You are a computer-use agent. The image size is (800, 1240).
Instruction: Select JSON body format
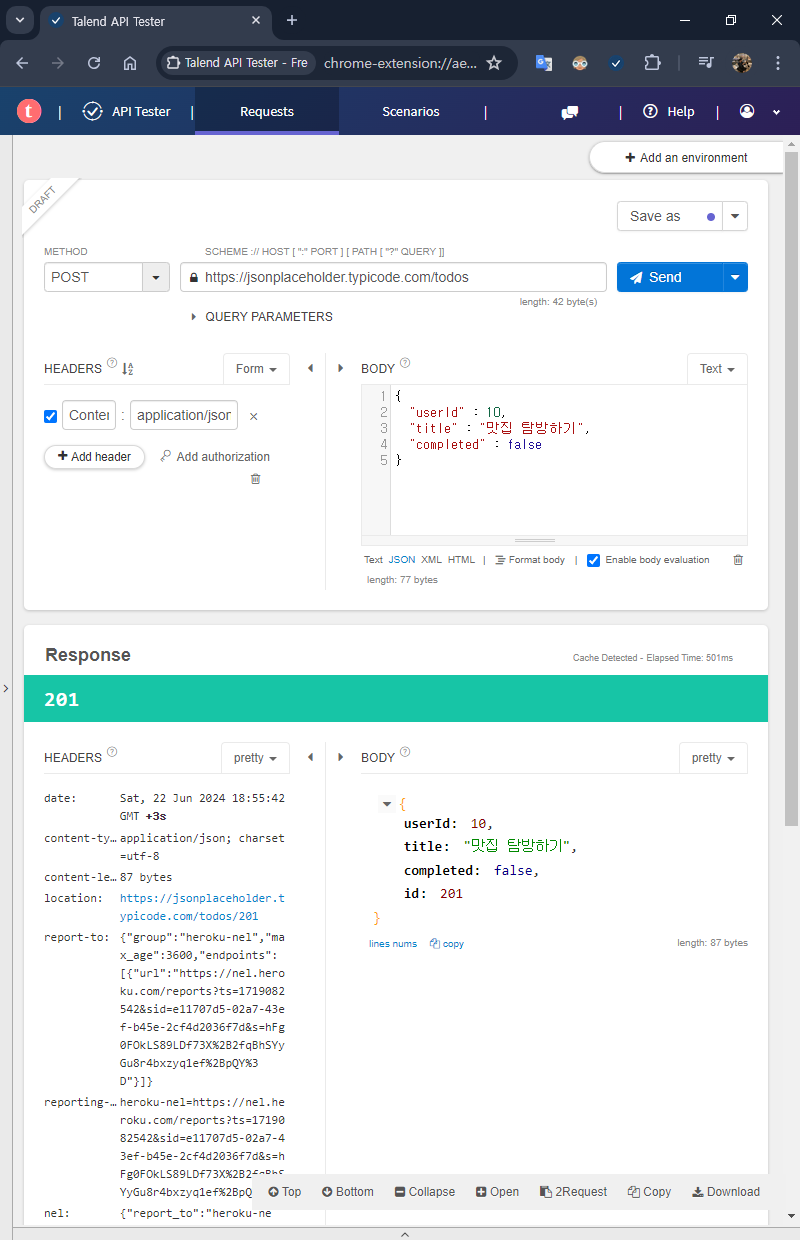point(402,560)
